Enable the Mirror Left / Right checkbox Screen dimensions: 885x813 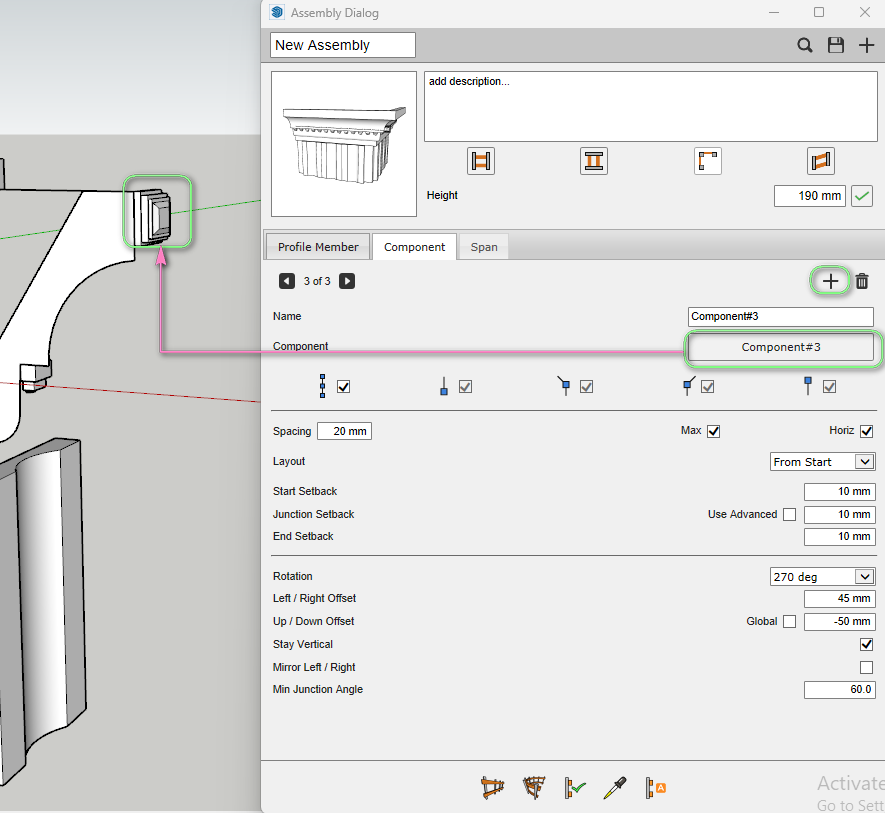866,668
